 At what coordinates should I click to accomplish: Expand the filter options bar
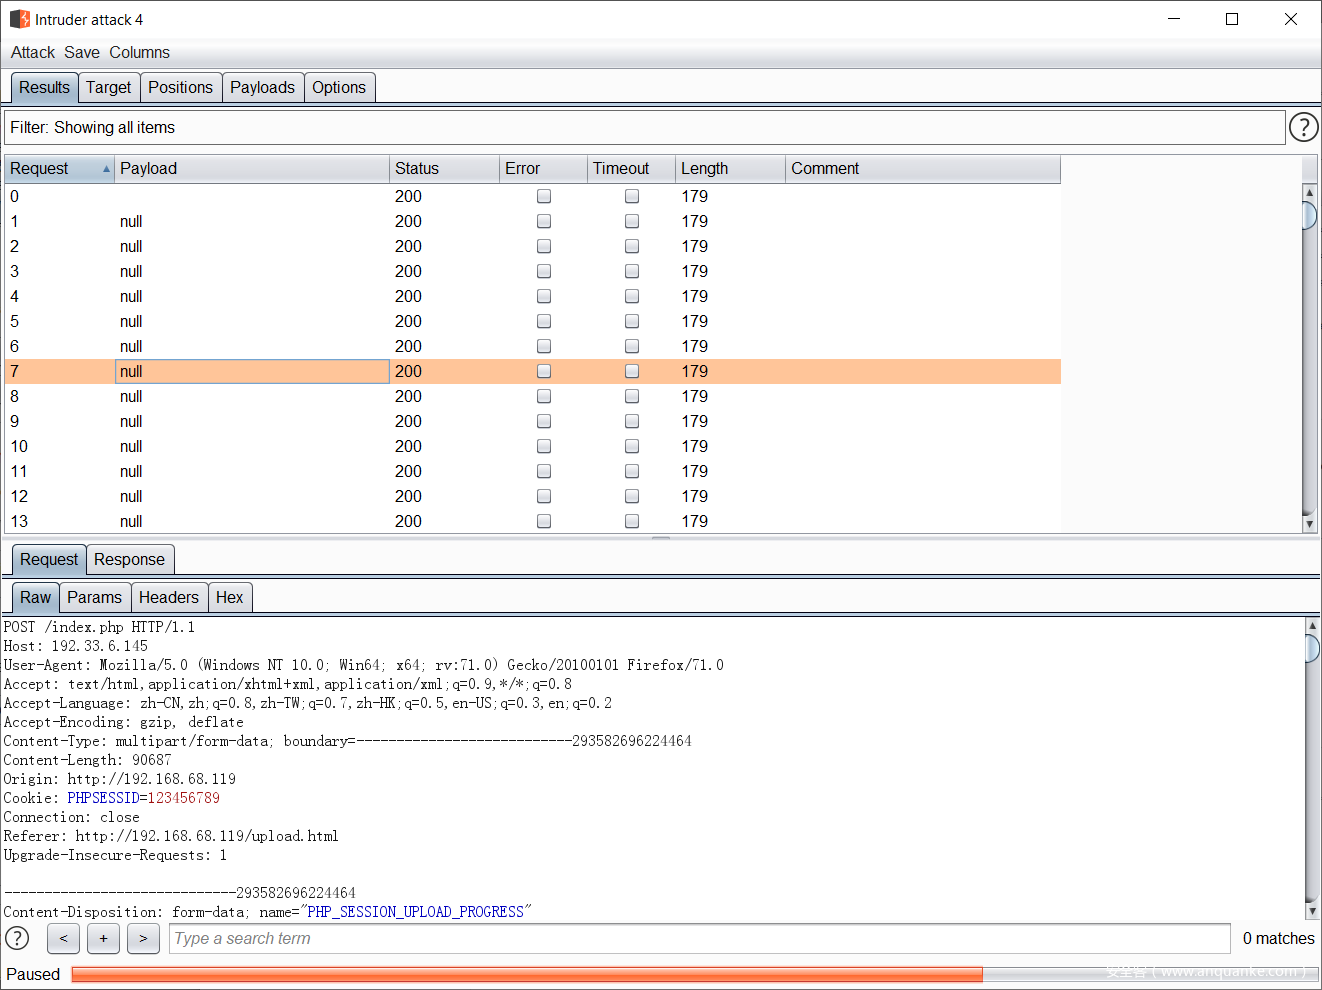click(644, 127)
